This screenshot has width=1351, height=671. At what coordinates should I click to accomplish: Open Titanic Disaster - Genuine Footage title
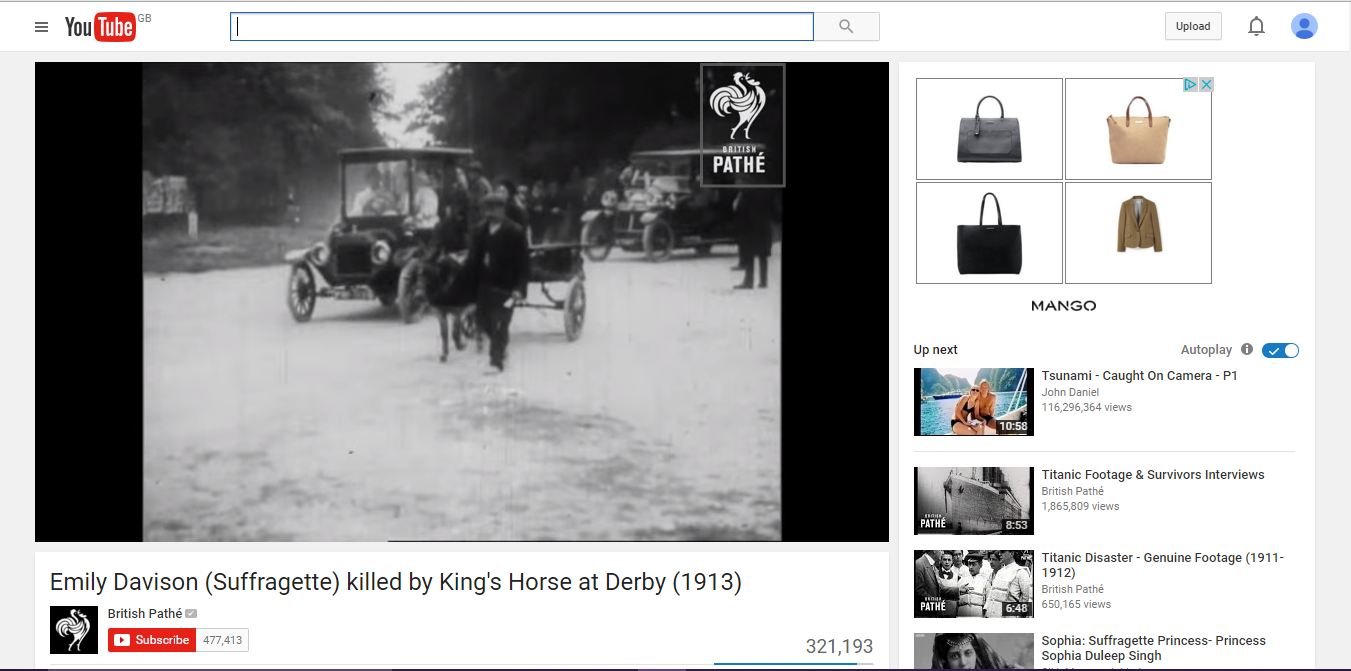tap(1163, 565)
